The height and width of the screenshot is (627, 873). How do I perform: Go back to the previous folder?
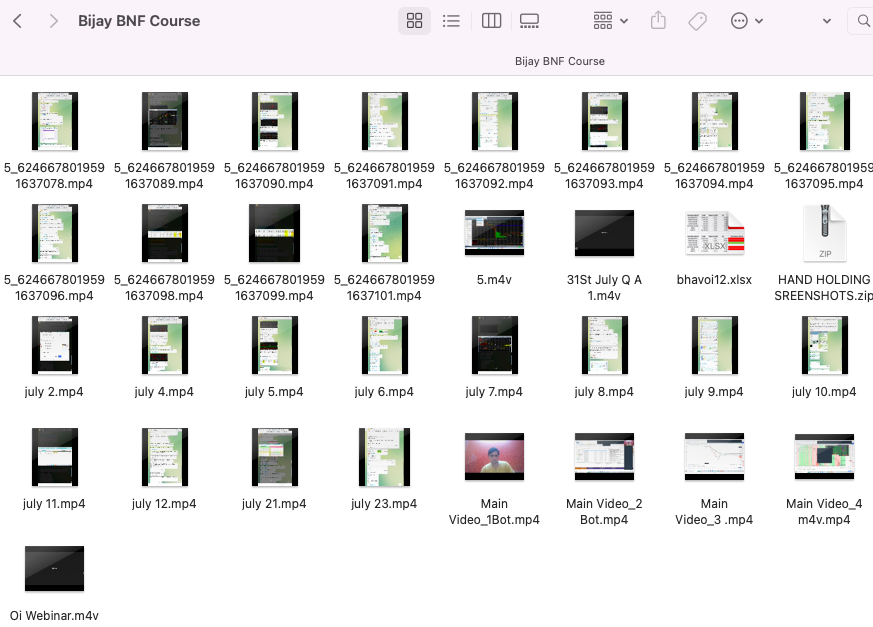tap(18, 21)
